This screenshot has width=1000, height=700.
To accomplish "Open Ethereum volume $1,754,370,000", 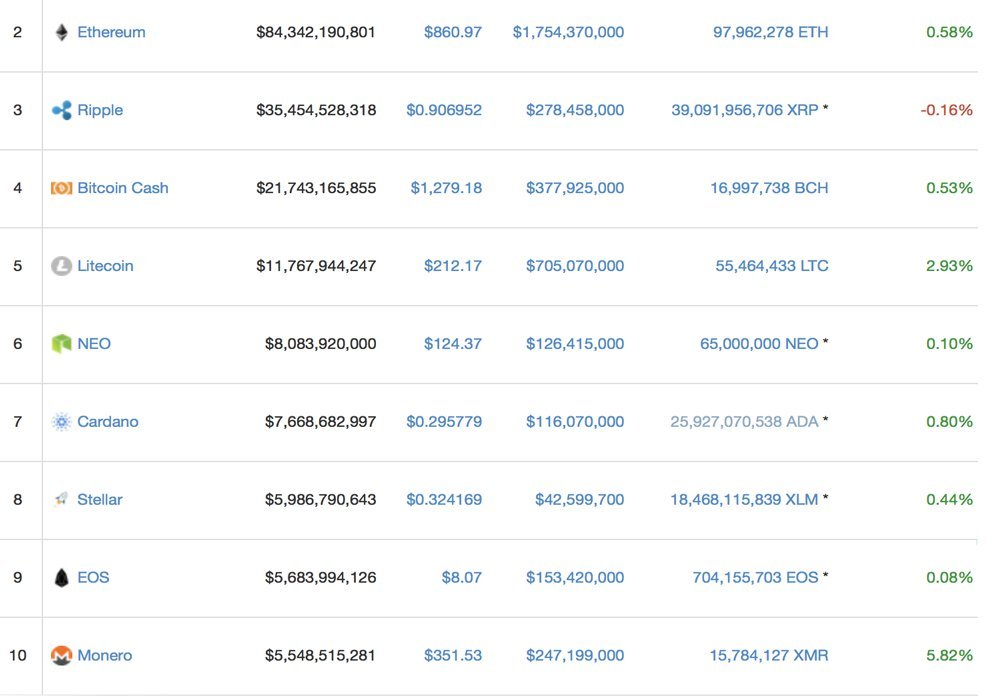I will click(568, 32).
